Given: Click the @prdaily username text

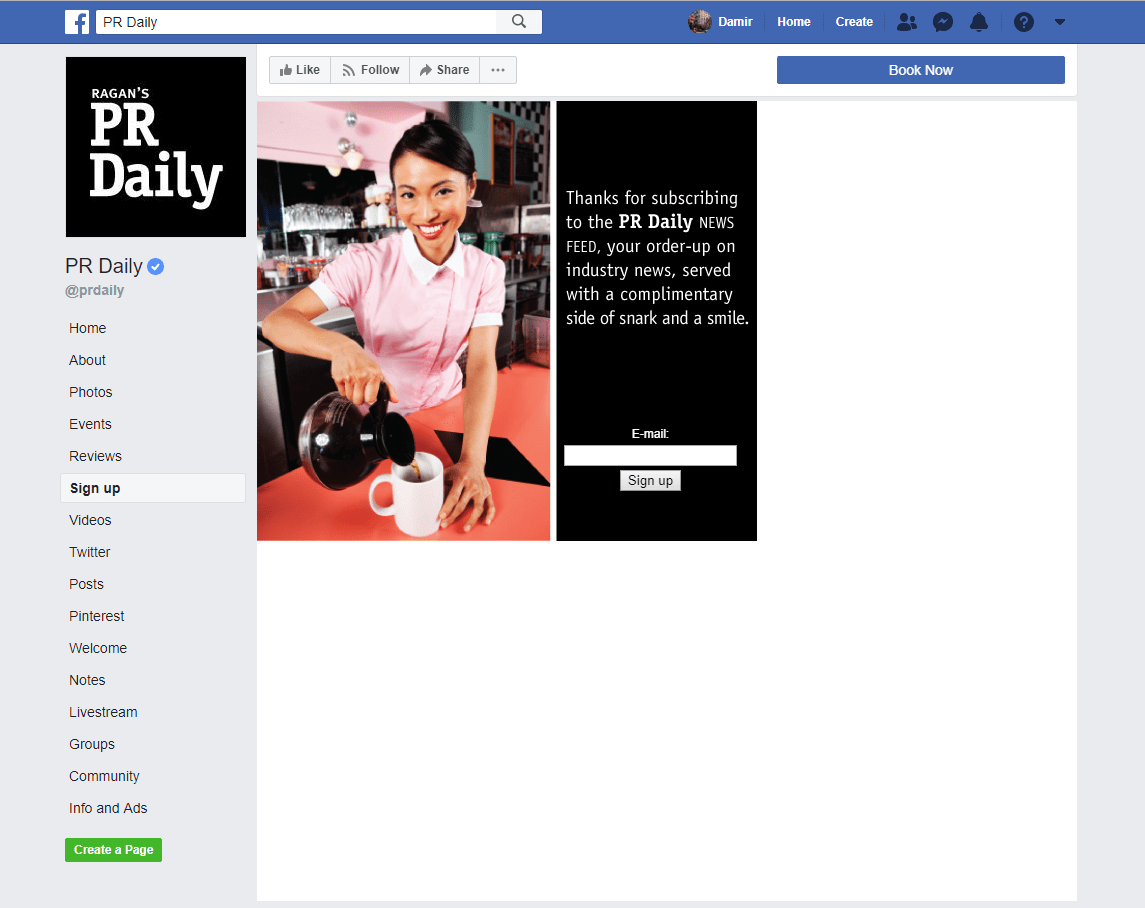Looking at the screenshot, I should click(94, 290).
